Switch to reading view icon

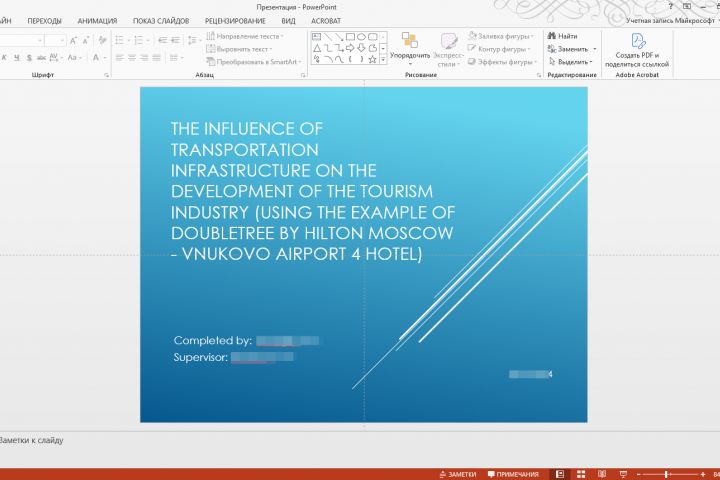coord(602,474)
